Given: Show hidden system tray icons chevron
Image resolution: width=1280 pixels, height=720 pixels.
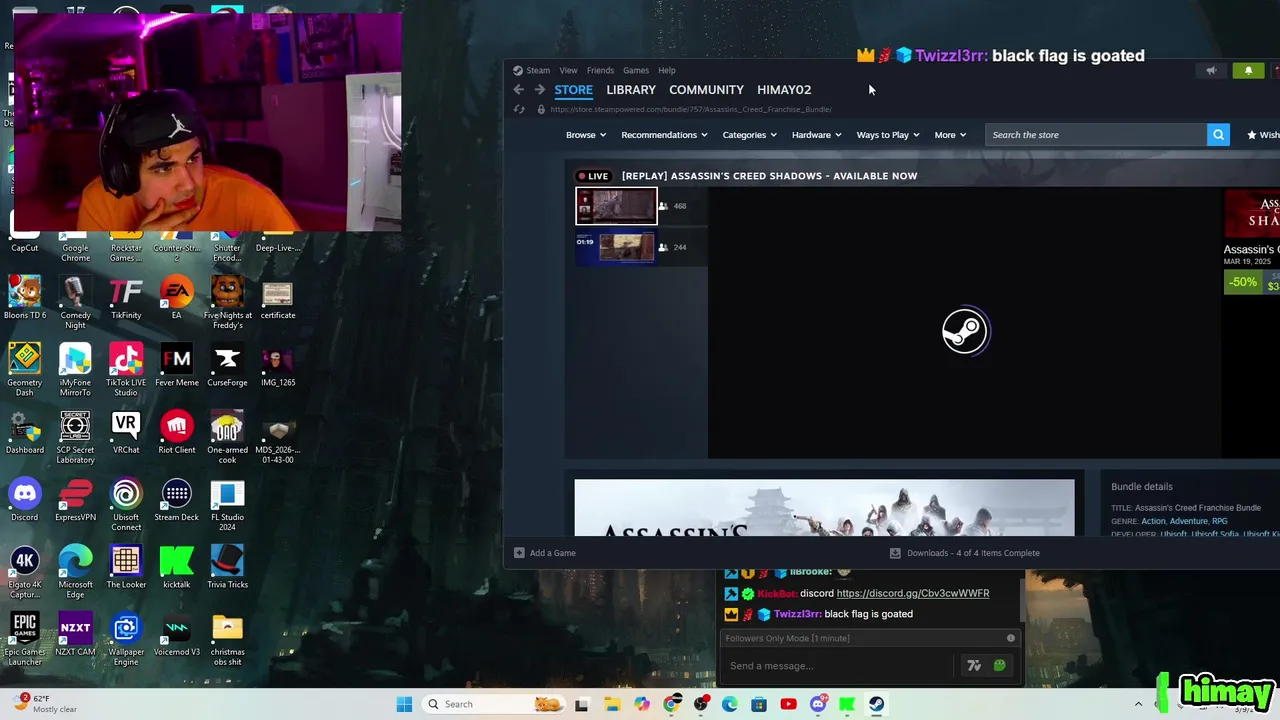Looking at the screenshot, I should click(1138, 704).
